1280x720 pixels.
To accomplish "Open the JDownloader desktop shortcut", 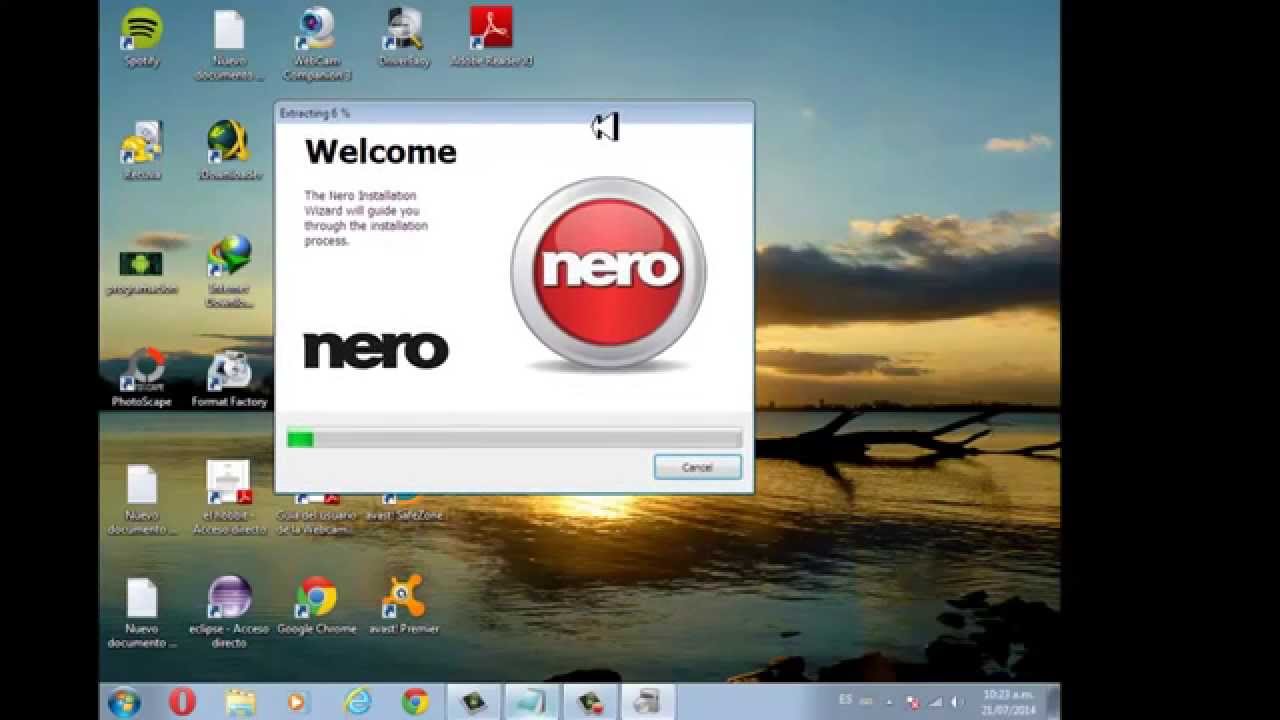I will [x=229, y=152].
